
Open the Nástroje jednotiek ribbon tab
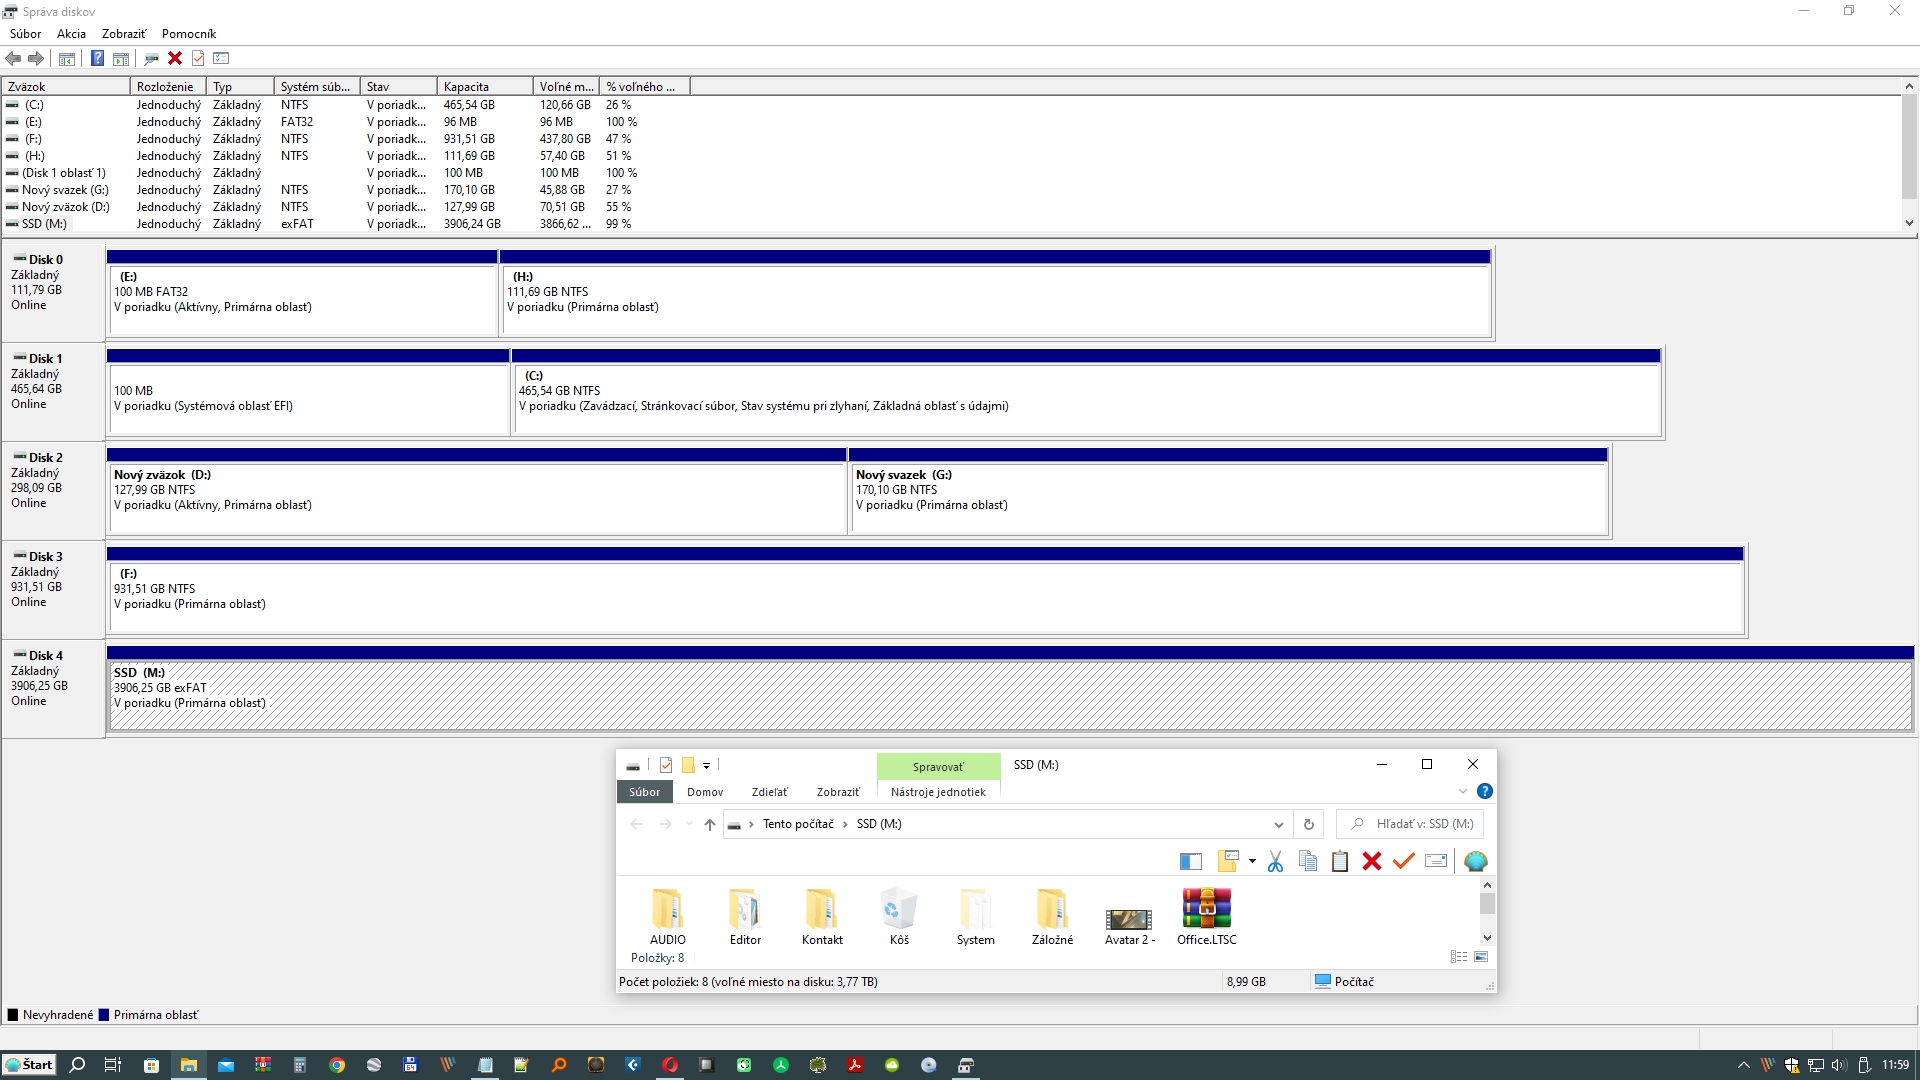(x=937, y=792)
